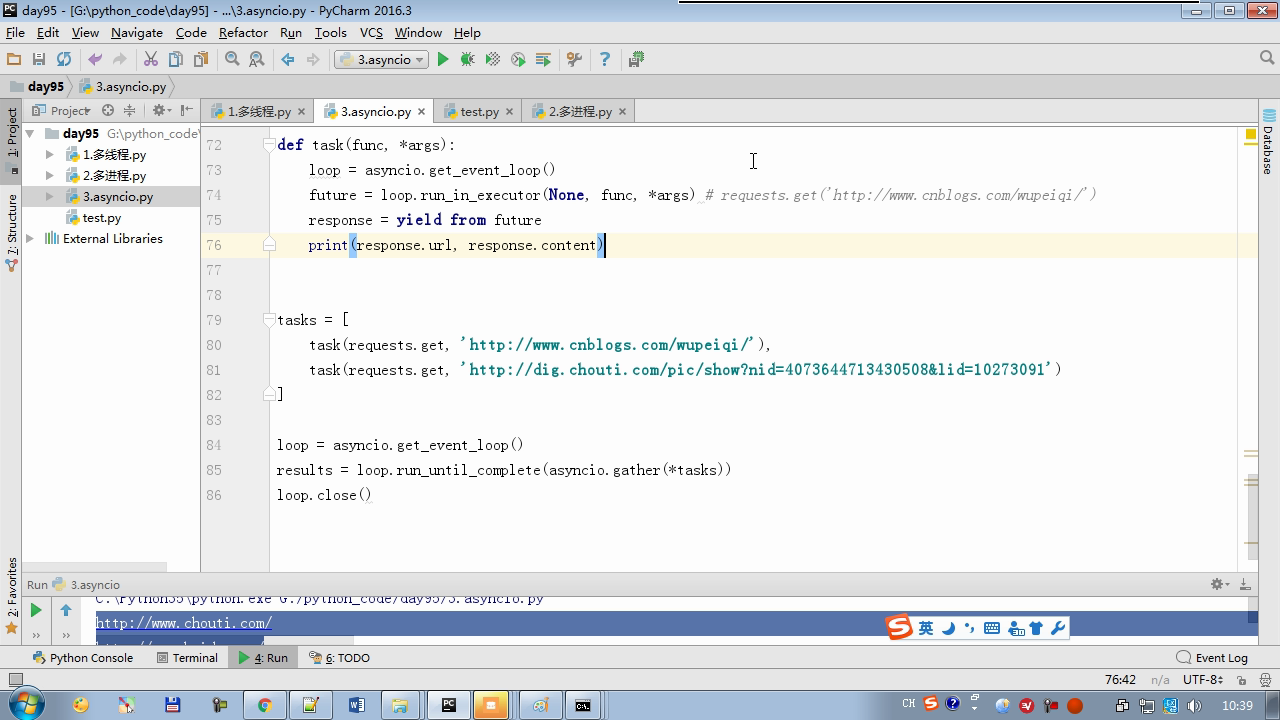The height and width of the screenshot is (720, 1280).
Task: Open the Find magnifier tool in toolbar
Action: click(x=232, y=60)
